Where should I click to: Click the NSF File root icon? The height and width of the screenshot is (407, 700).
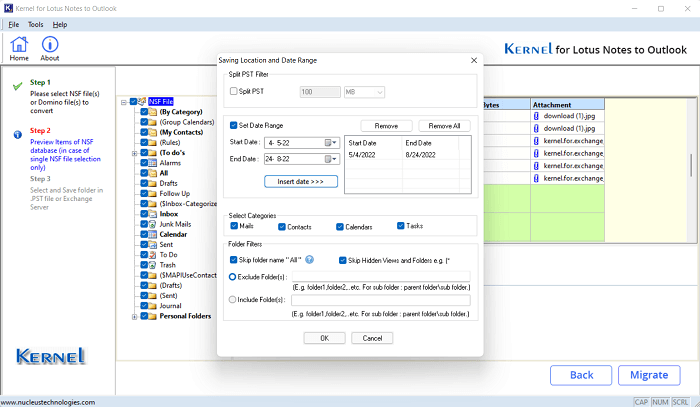click(x=142, y=102)
